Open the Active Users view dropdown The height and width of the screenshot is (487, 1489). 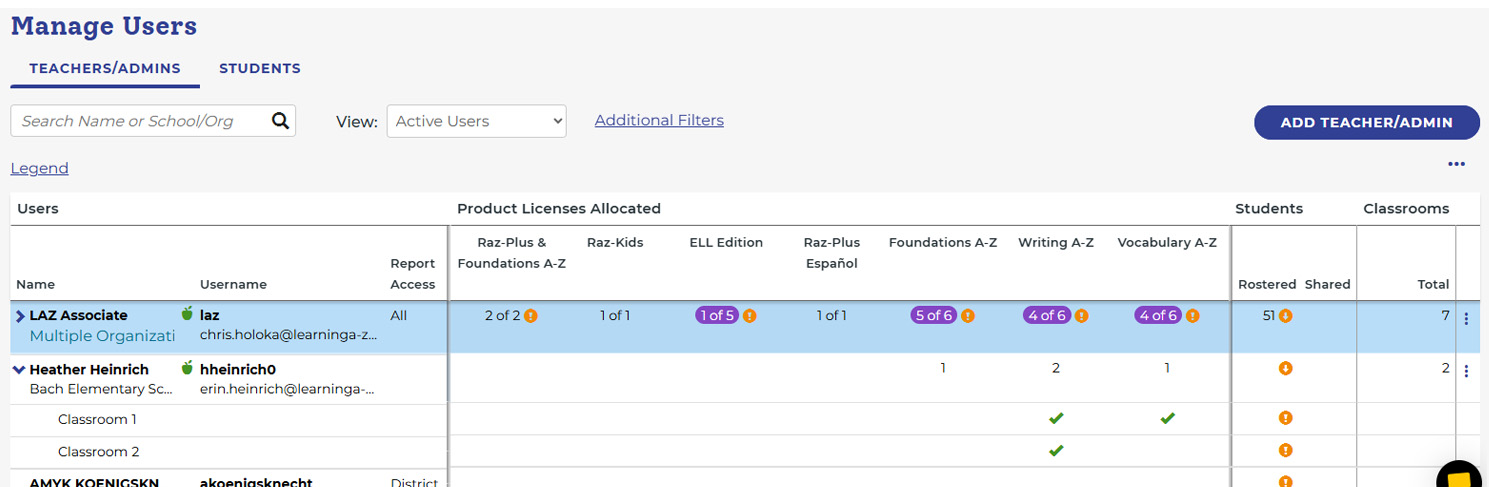pos(476,121)
